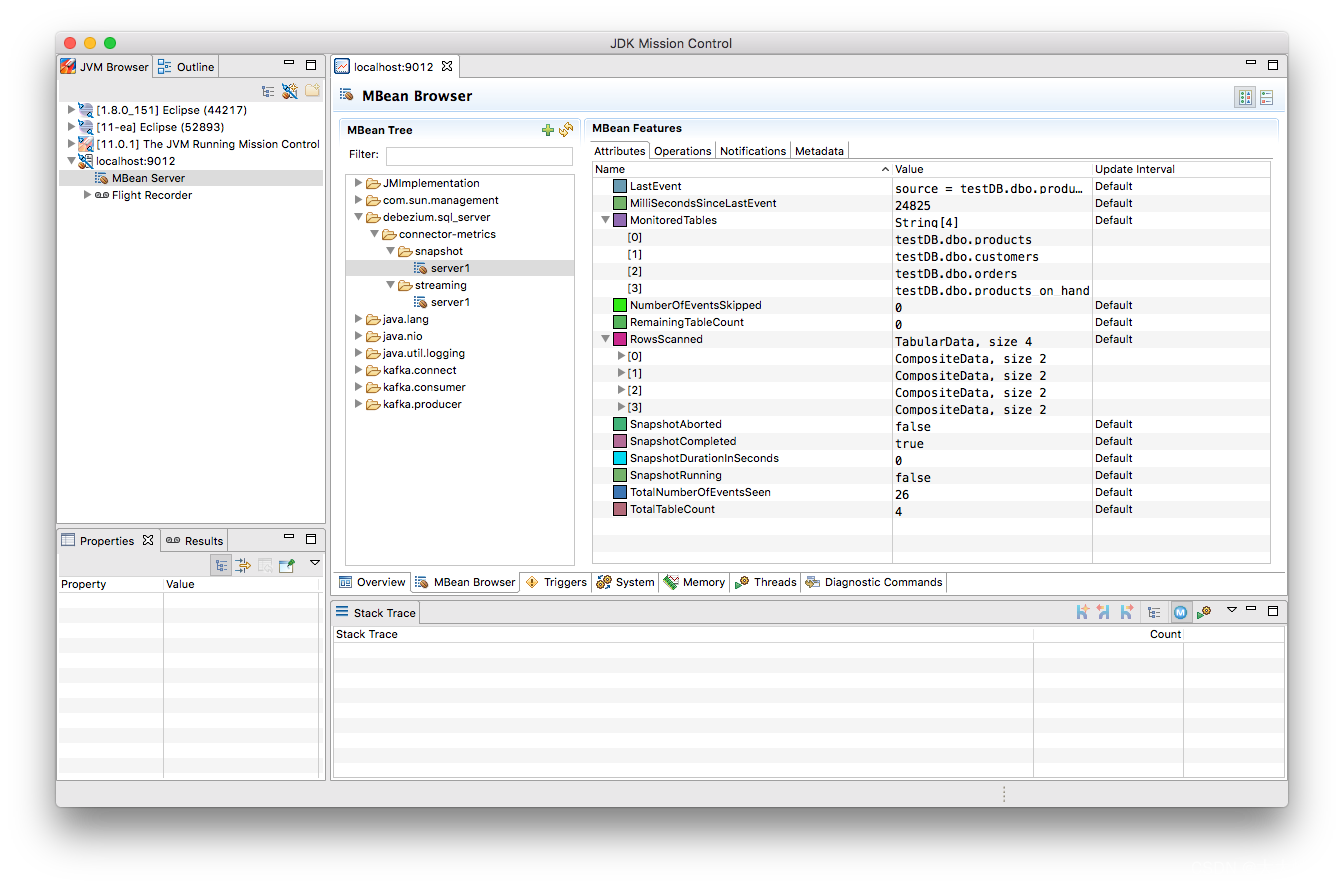Select MBean Server in JVM Browser
1344x887 pixels.
148,178
